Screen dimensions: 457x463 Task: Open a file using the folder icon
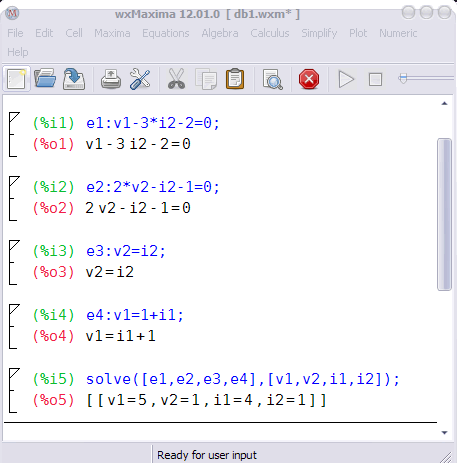pyautogui.click(x=45, y=79)
